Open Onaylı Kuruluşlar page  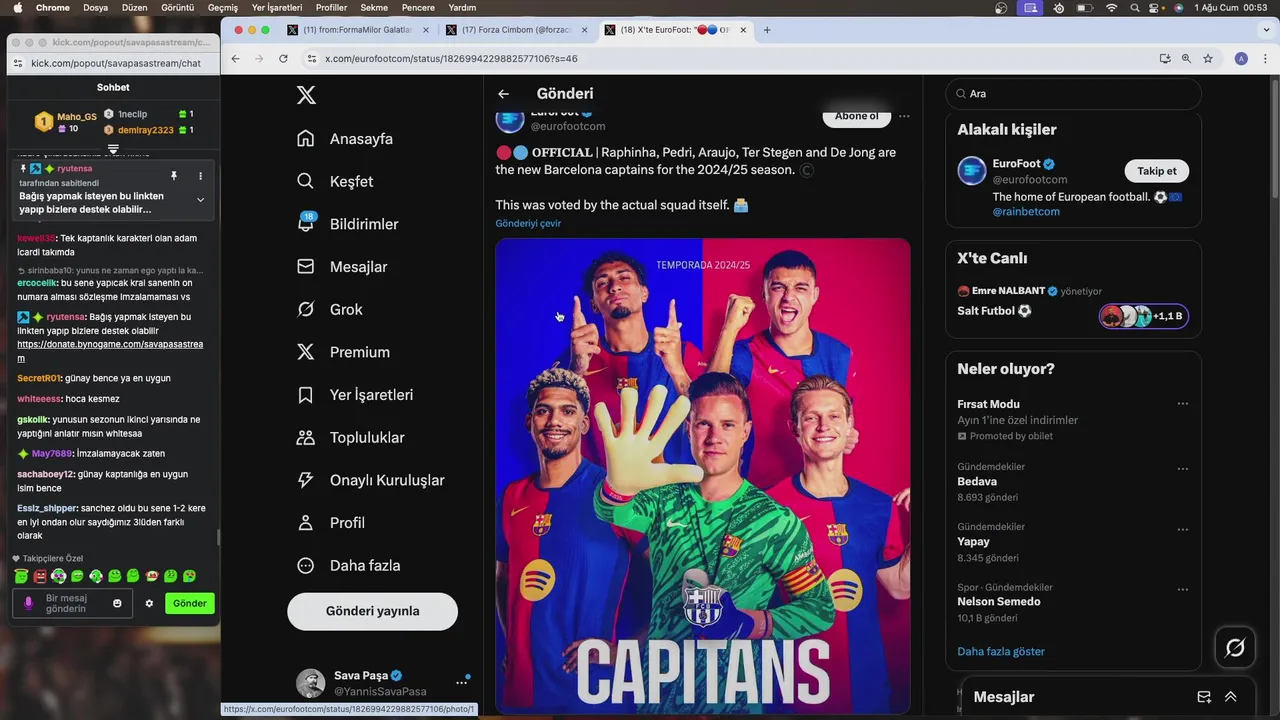(x=371, y=480)
